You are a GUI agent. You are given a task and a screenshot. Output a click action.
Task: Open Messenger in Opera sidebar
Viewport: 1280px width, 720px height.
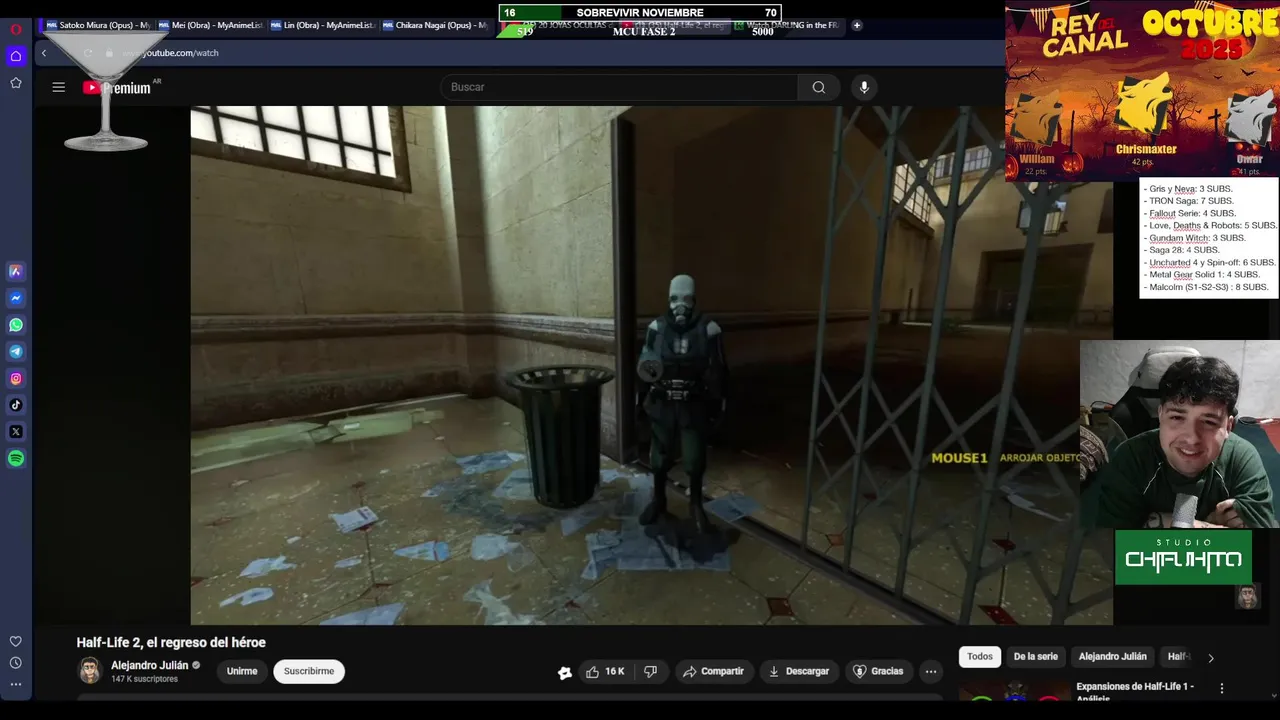pos(16,298)
